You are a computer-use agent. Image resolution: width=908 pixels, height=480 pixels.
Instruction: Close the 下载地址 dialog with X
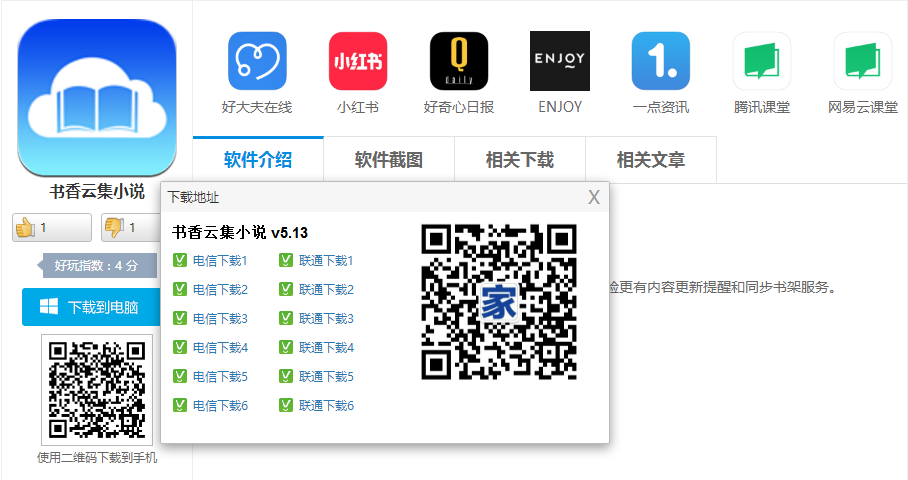click(x=594, y=197)
